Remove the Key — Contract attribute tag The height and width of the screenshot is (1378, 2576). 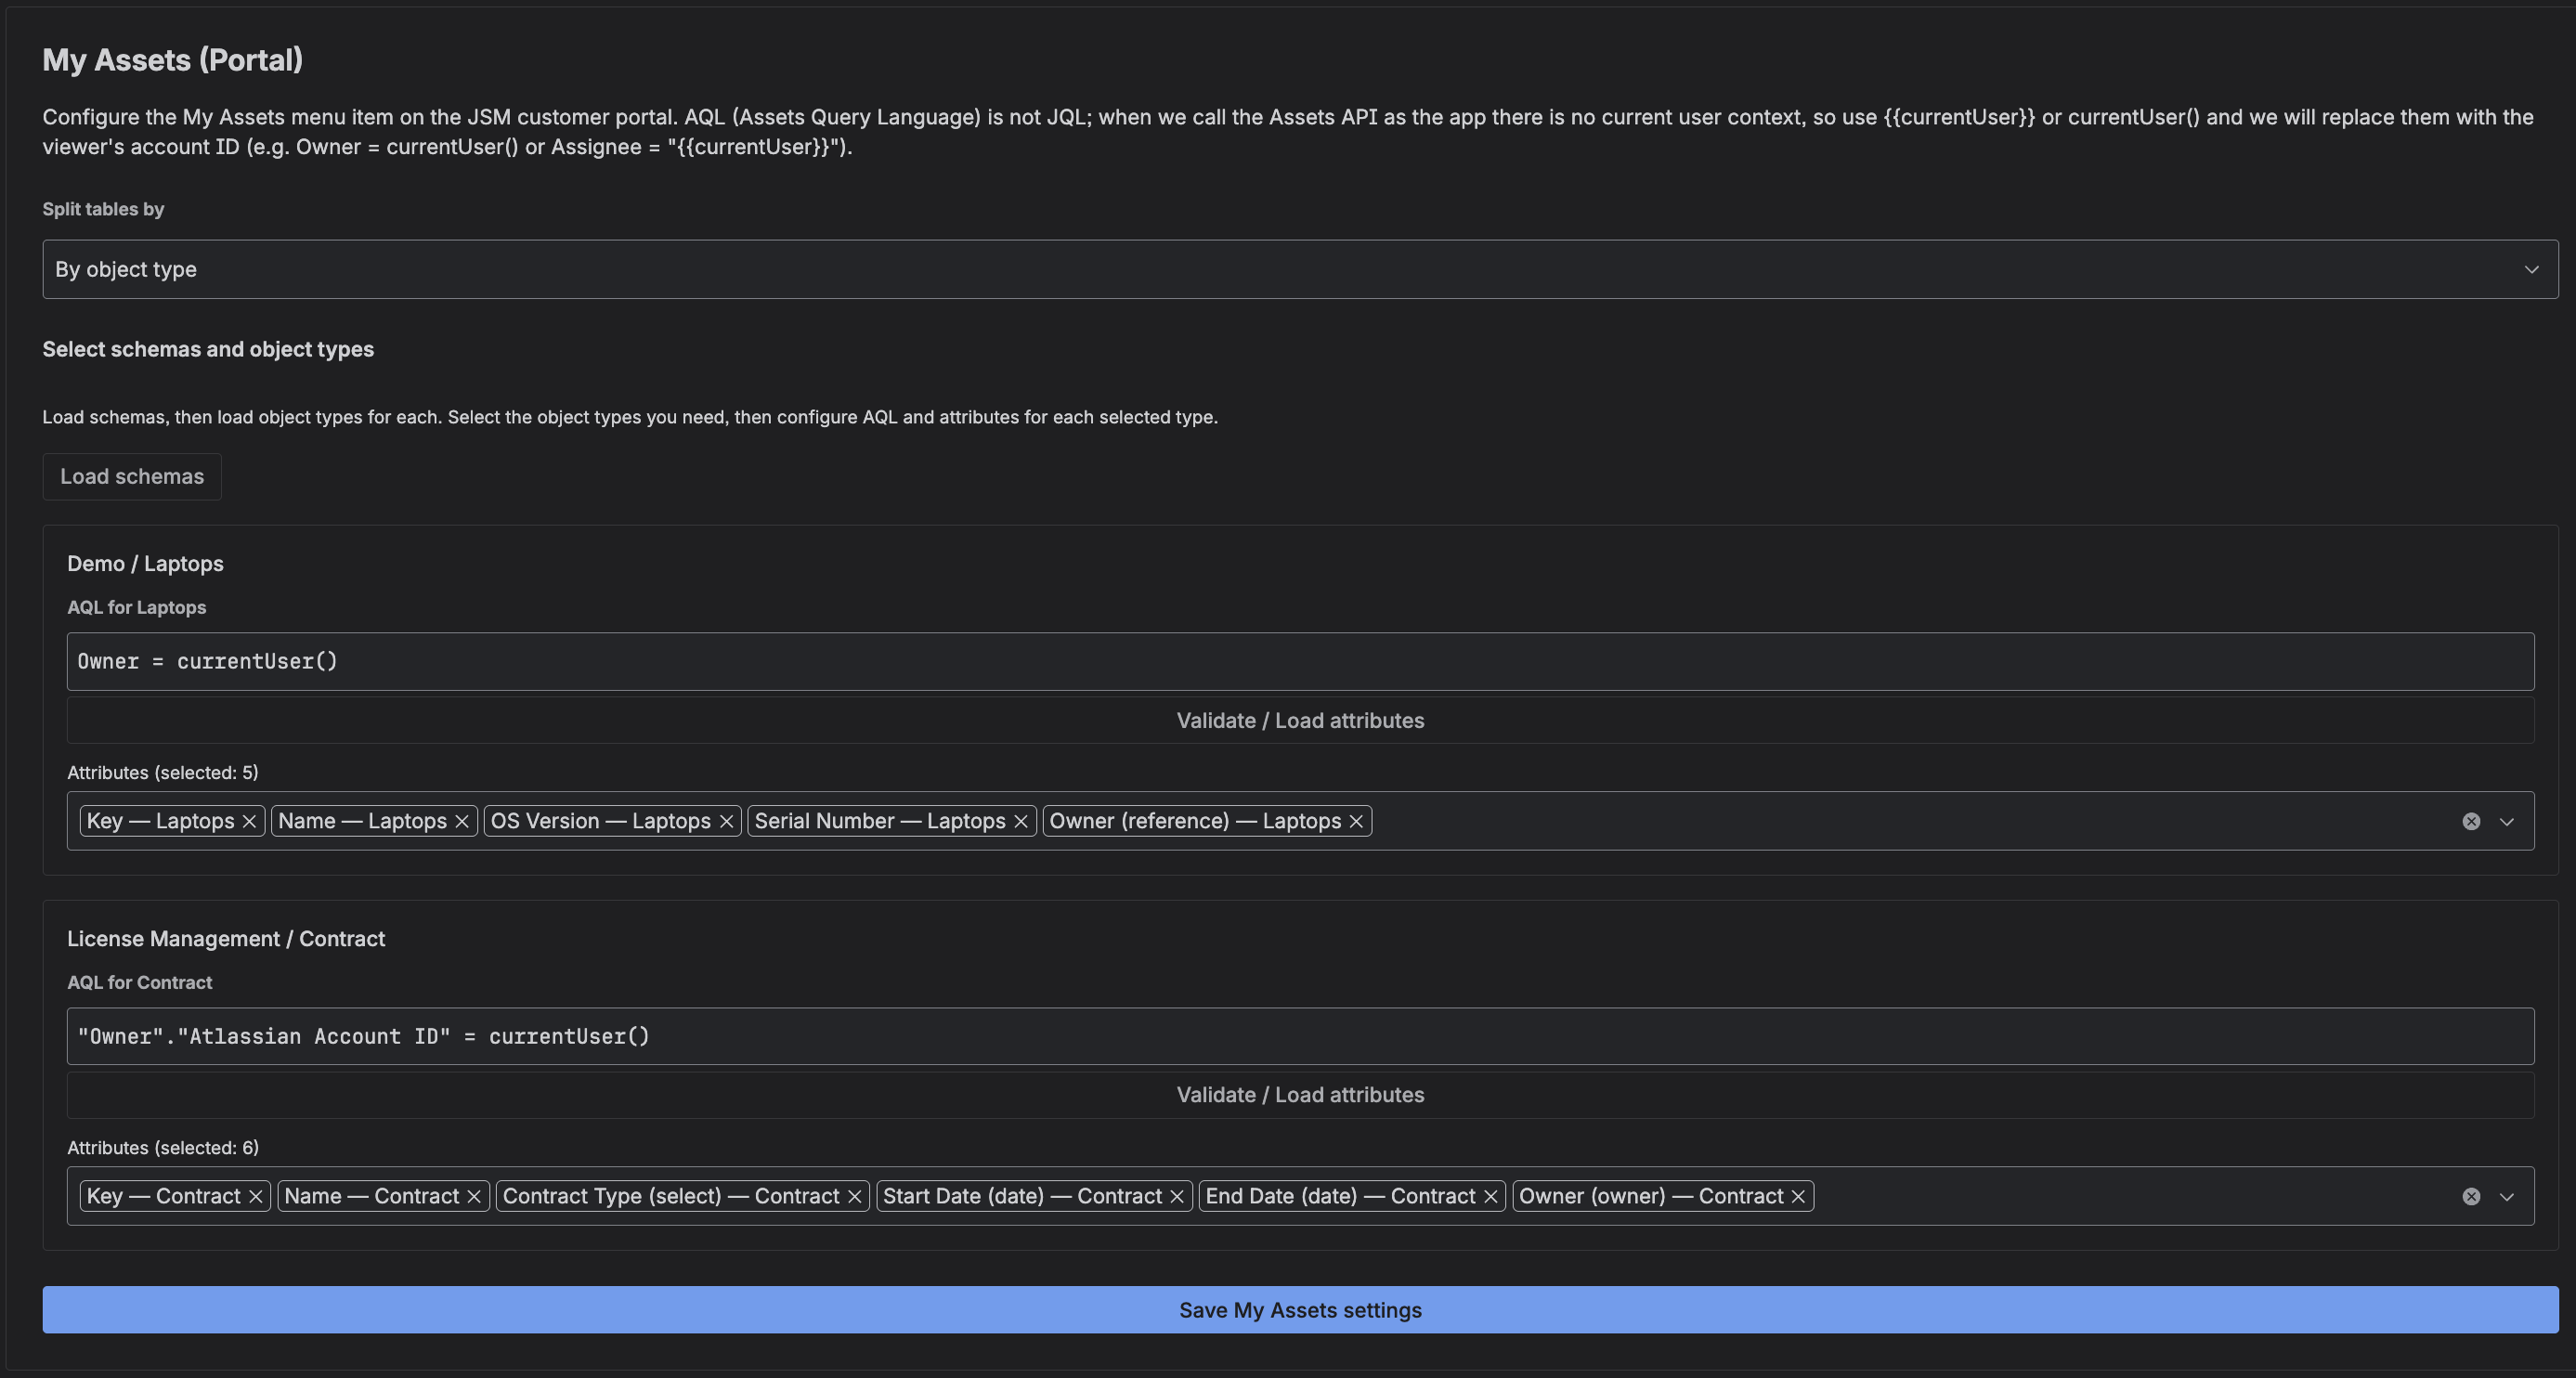(255, 1196)
